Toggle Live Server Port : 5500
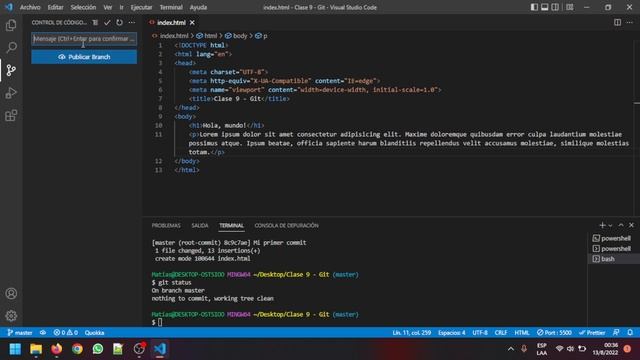The height and width of the screenshot is (360, 640). click(554, 333)
